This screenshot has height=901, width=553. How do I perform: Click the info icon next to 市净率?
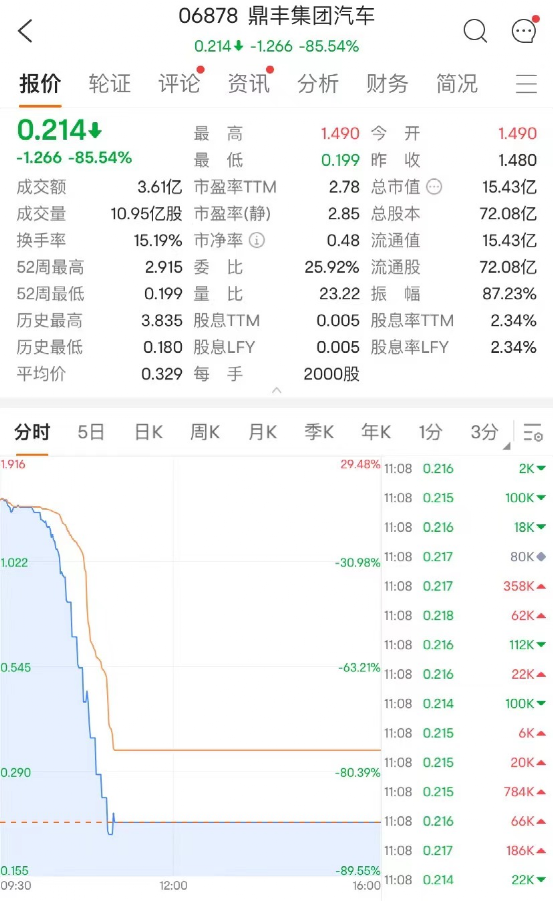coord(257,240)
